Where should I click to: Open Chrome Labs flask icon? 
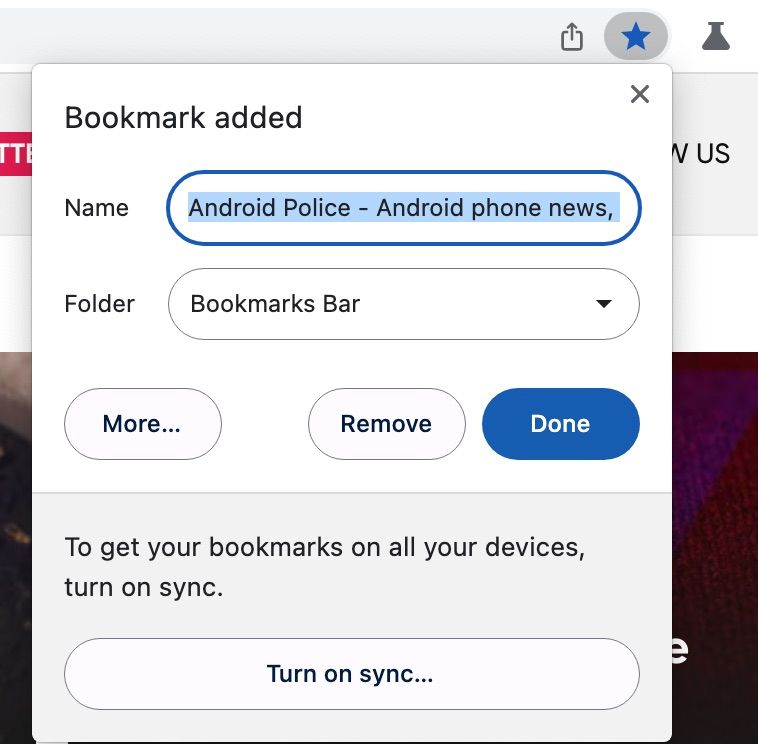715,36
